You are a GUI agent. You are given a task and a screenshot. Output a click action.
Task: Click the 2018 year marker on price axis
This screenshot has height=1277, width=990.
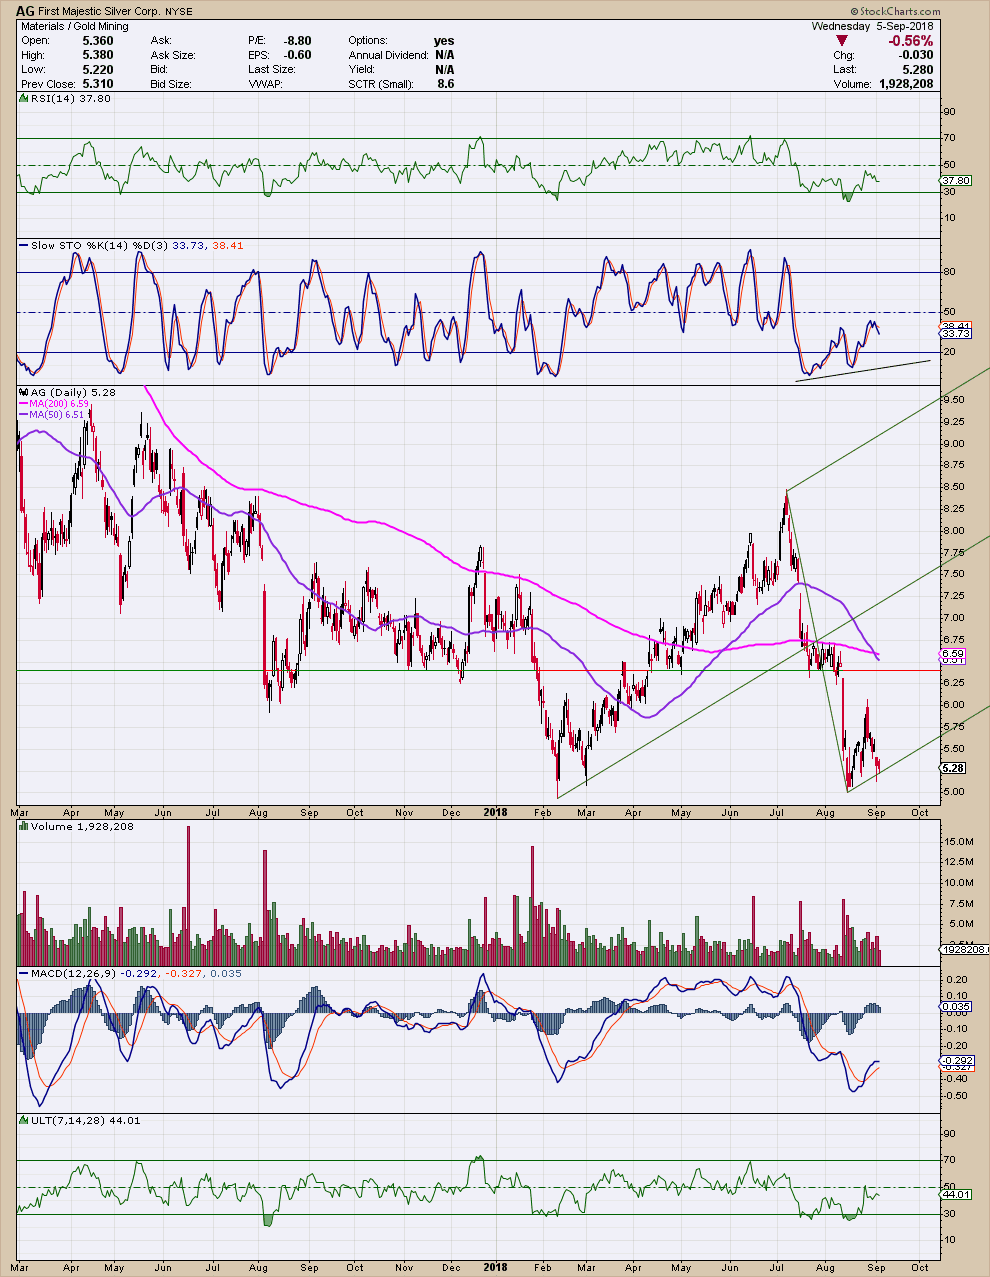coord(495,813)
